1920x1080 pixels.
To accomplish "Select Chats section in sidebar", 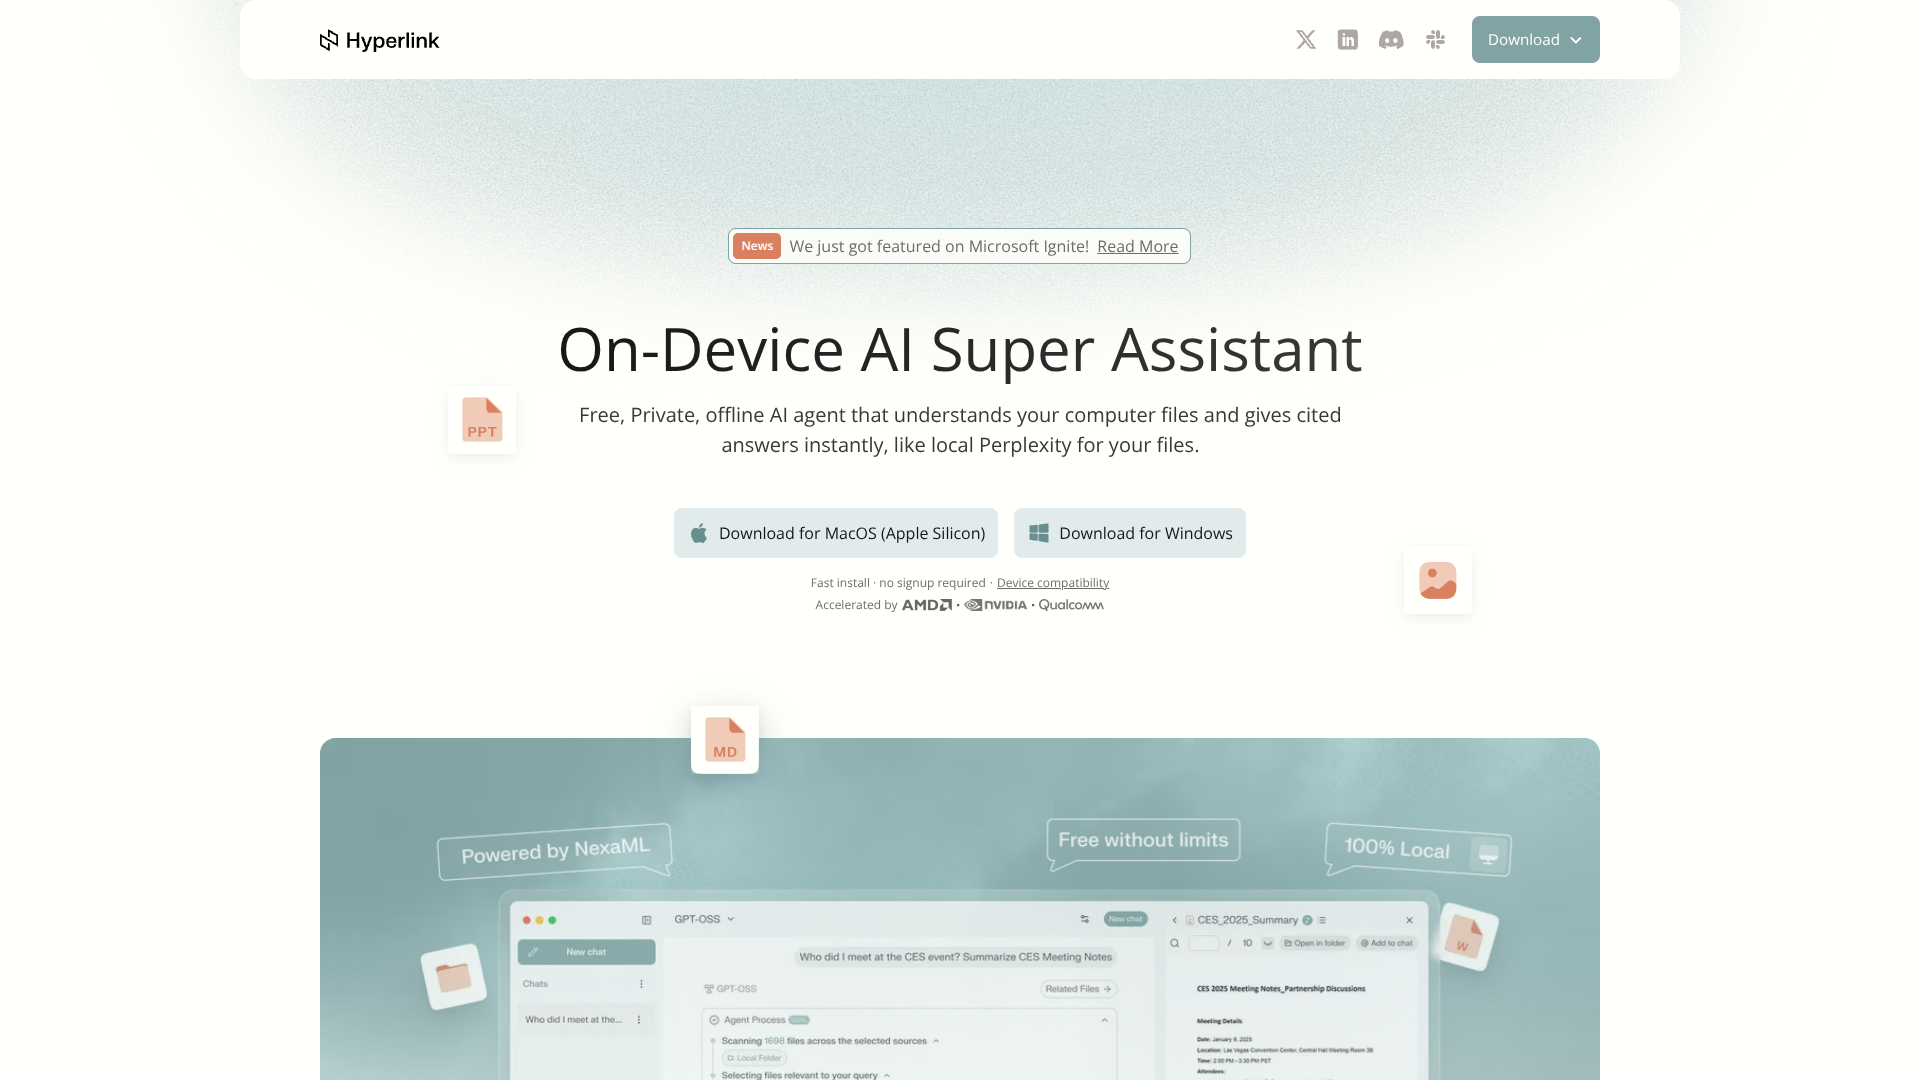I will 535,984.
